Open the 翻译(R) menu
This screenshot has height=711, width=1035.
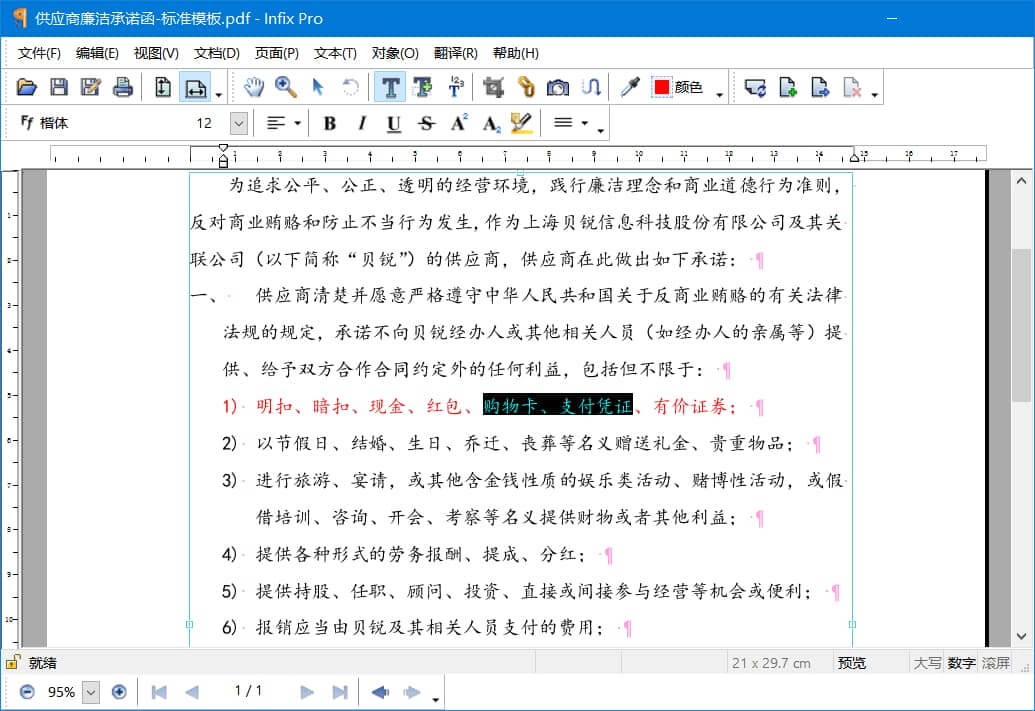tap(456, 53)
